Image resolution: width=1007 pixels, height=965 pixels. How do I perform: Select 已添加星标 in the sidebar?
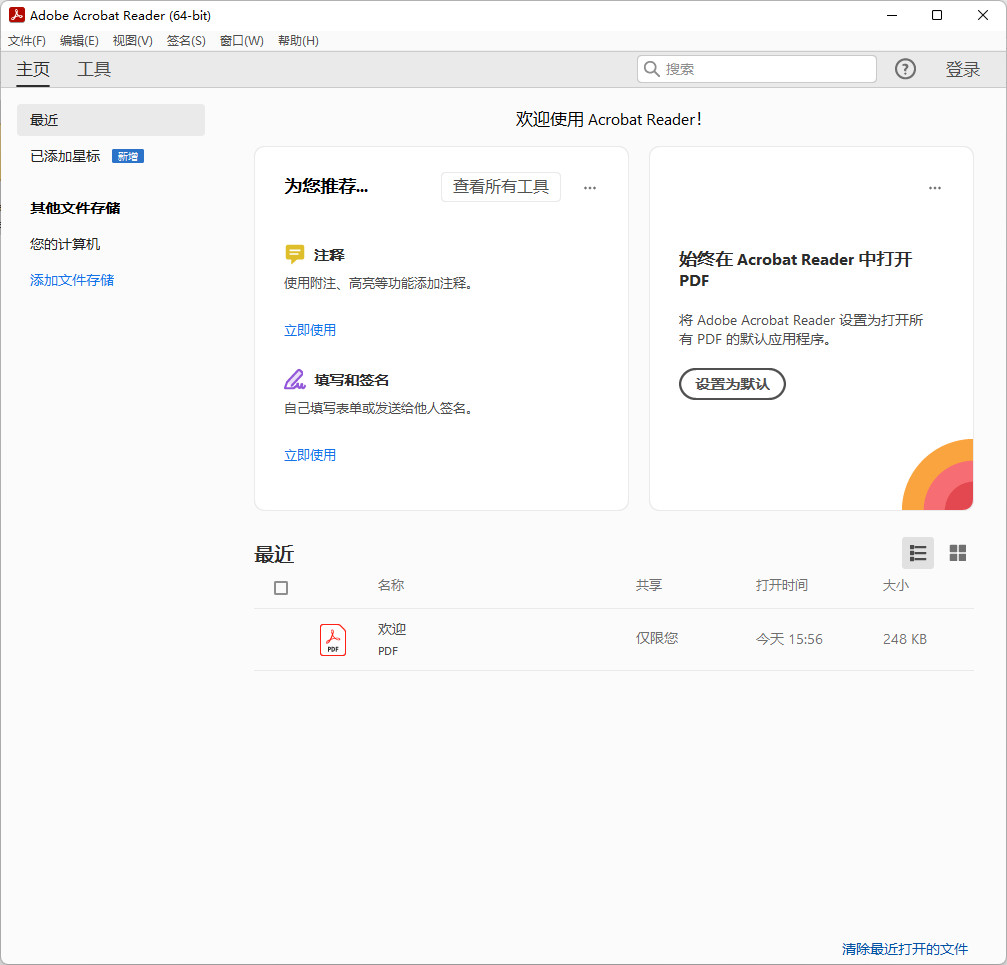click(65, 156)
